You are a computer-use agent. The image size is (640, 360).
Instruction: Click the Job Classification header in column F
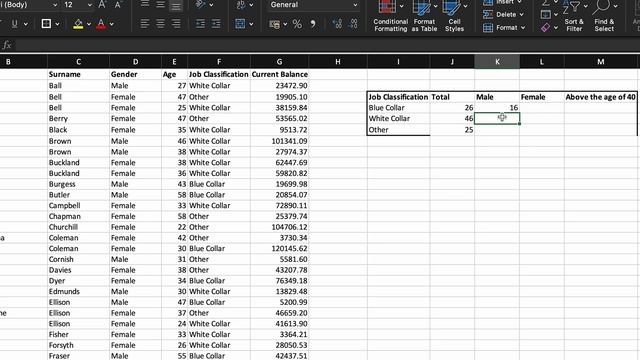pos(218,74)
